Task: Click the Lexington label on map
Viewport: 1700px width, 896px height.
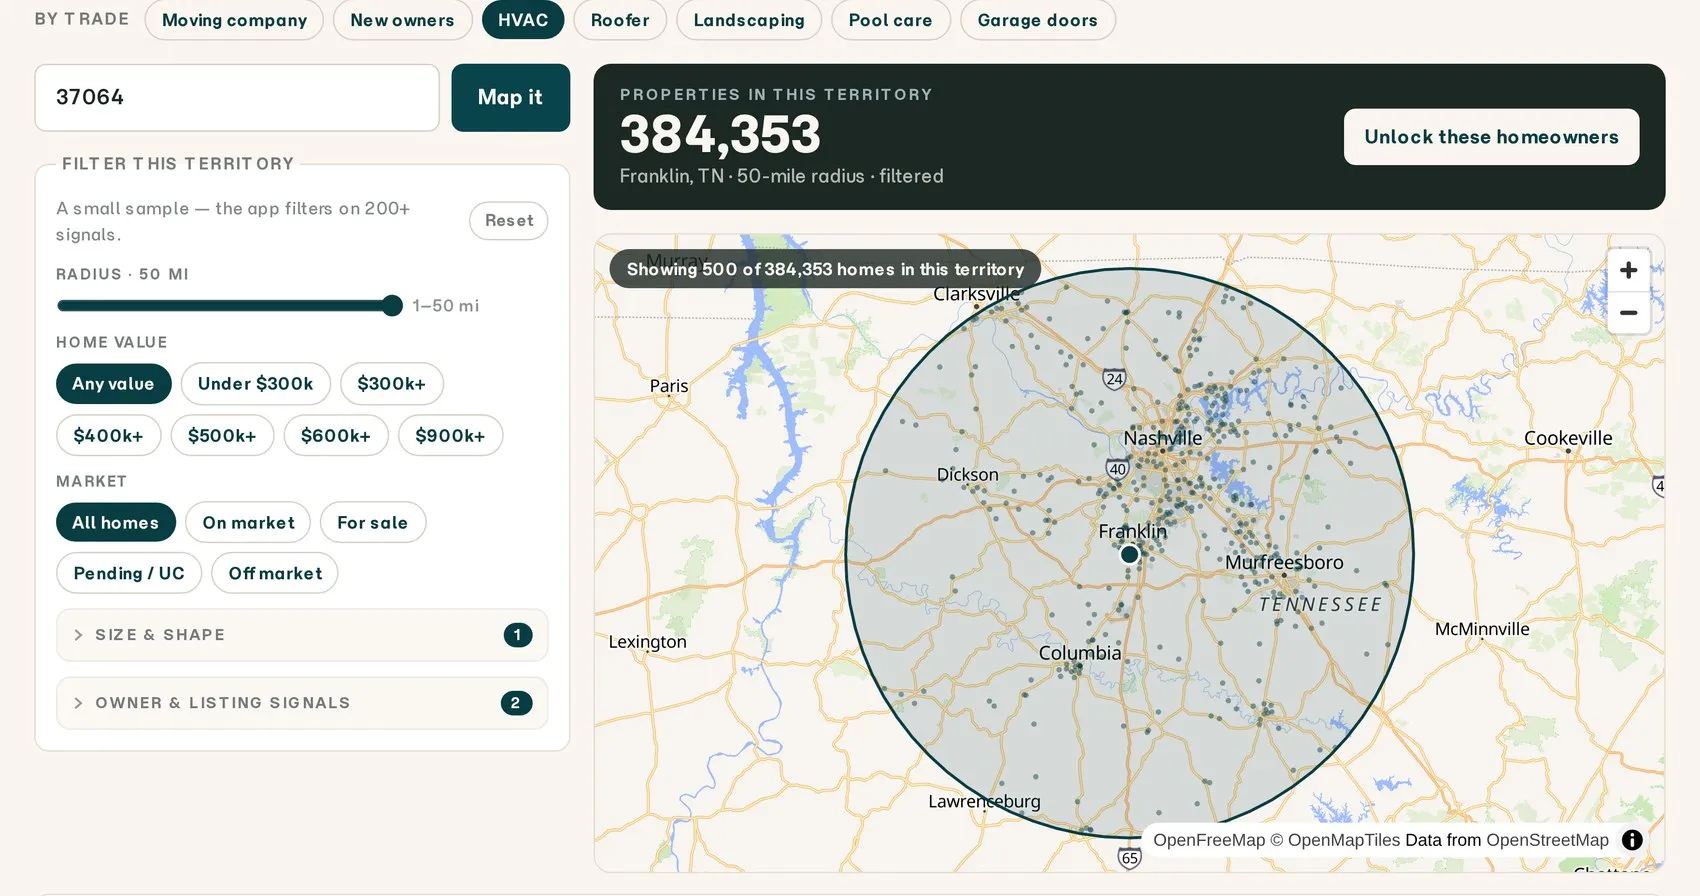Action: click(647, 642)
